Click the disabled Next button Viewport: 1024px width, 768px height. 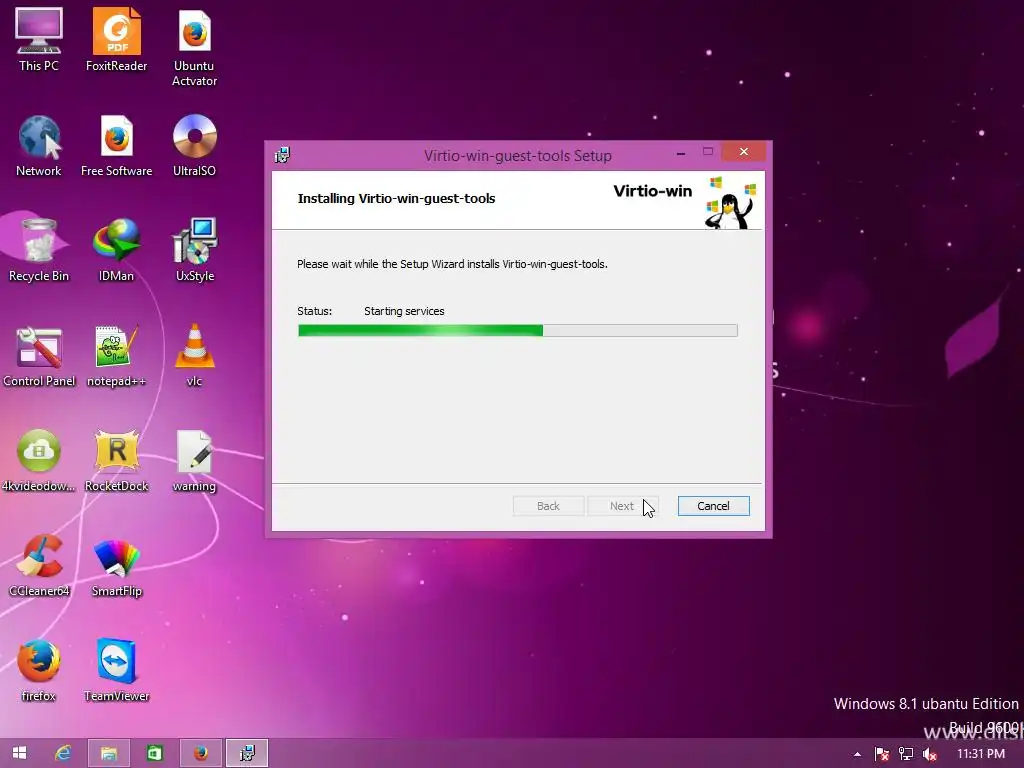[622, 506]
